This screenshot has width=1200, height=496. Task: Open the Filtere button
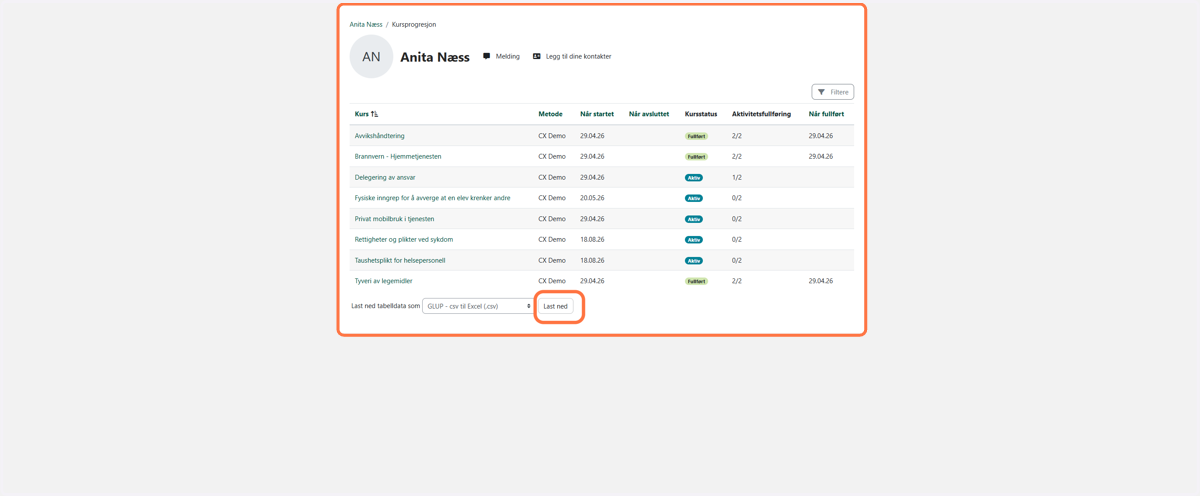tap(833, 92)
